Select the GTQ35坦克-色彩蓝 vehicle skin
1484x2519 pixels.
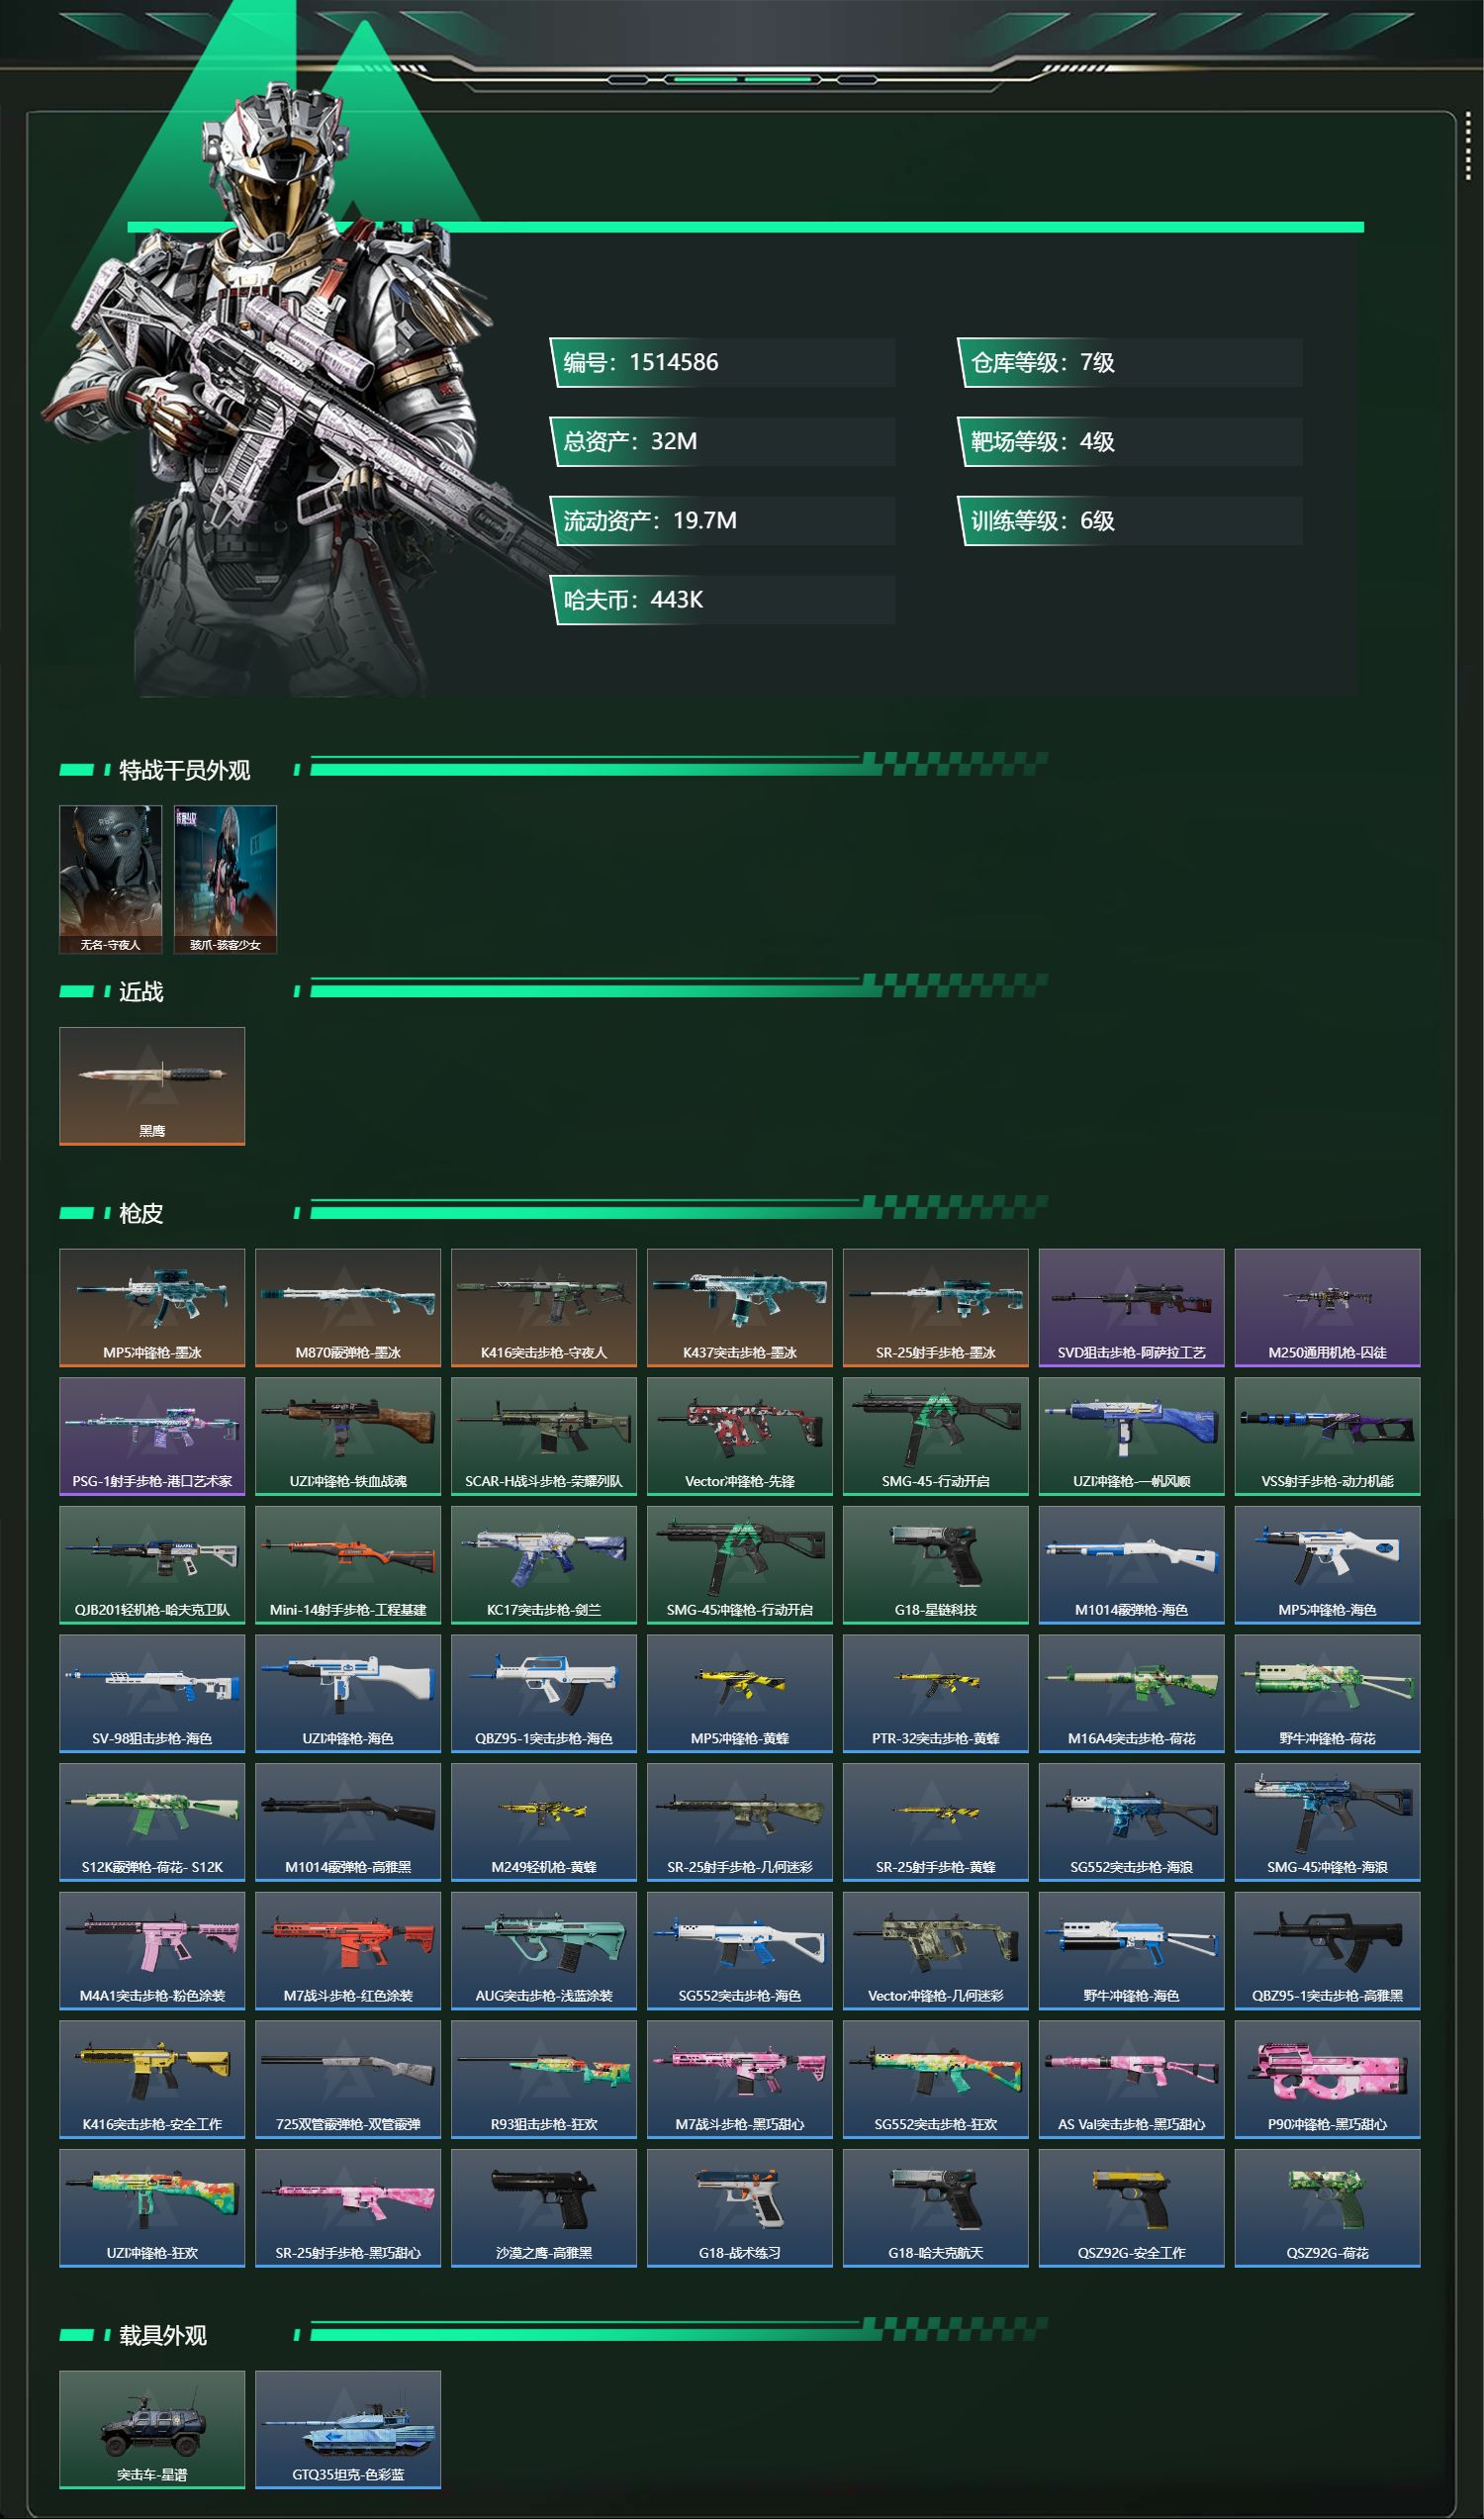pyautogui.click(x=348, y=2429)
